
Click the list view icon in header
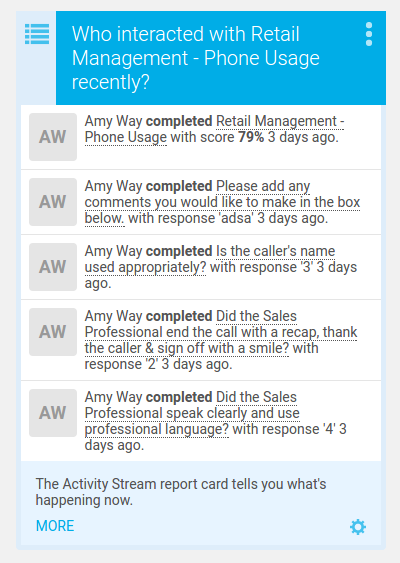tap(37, 34)
